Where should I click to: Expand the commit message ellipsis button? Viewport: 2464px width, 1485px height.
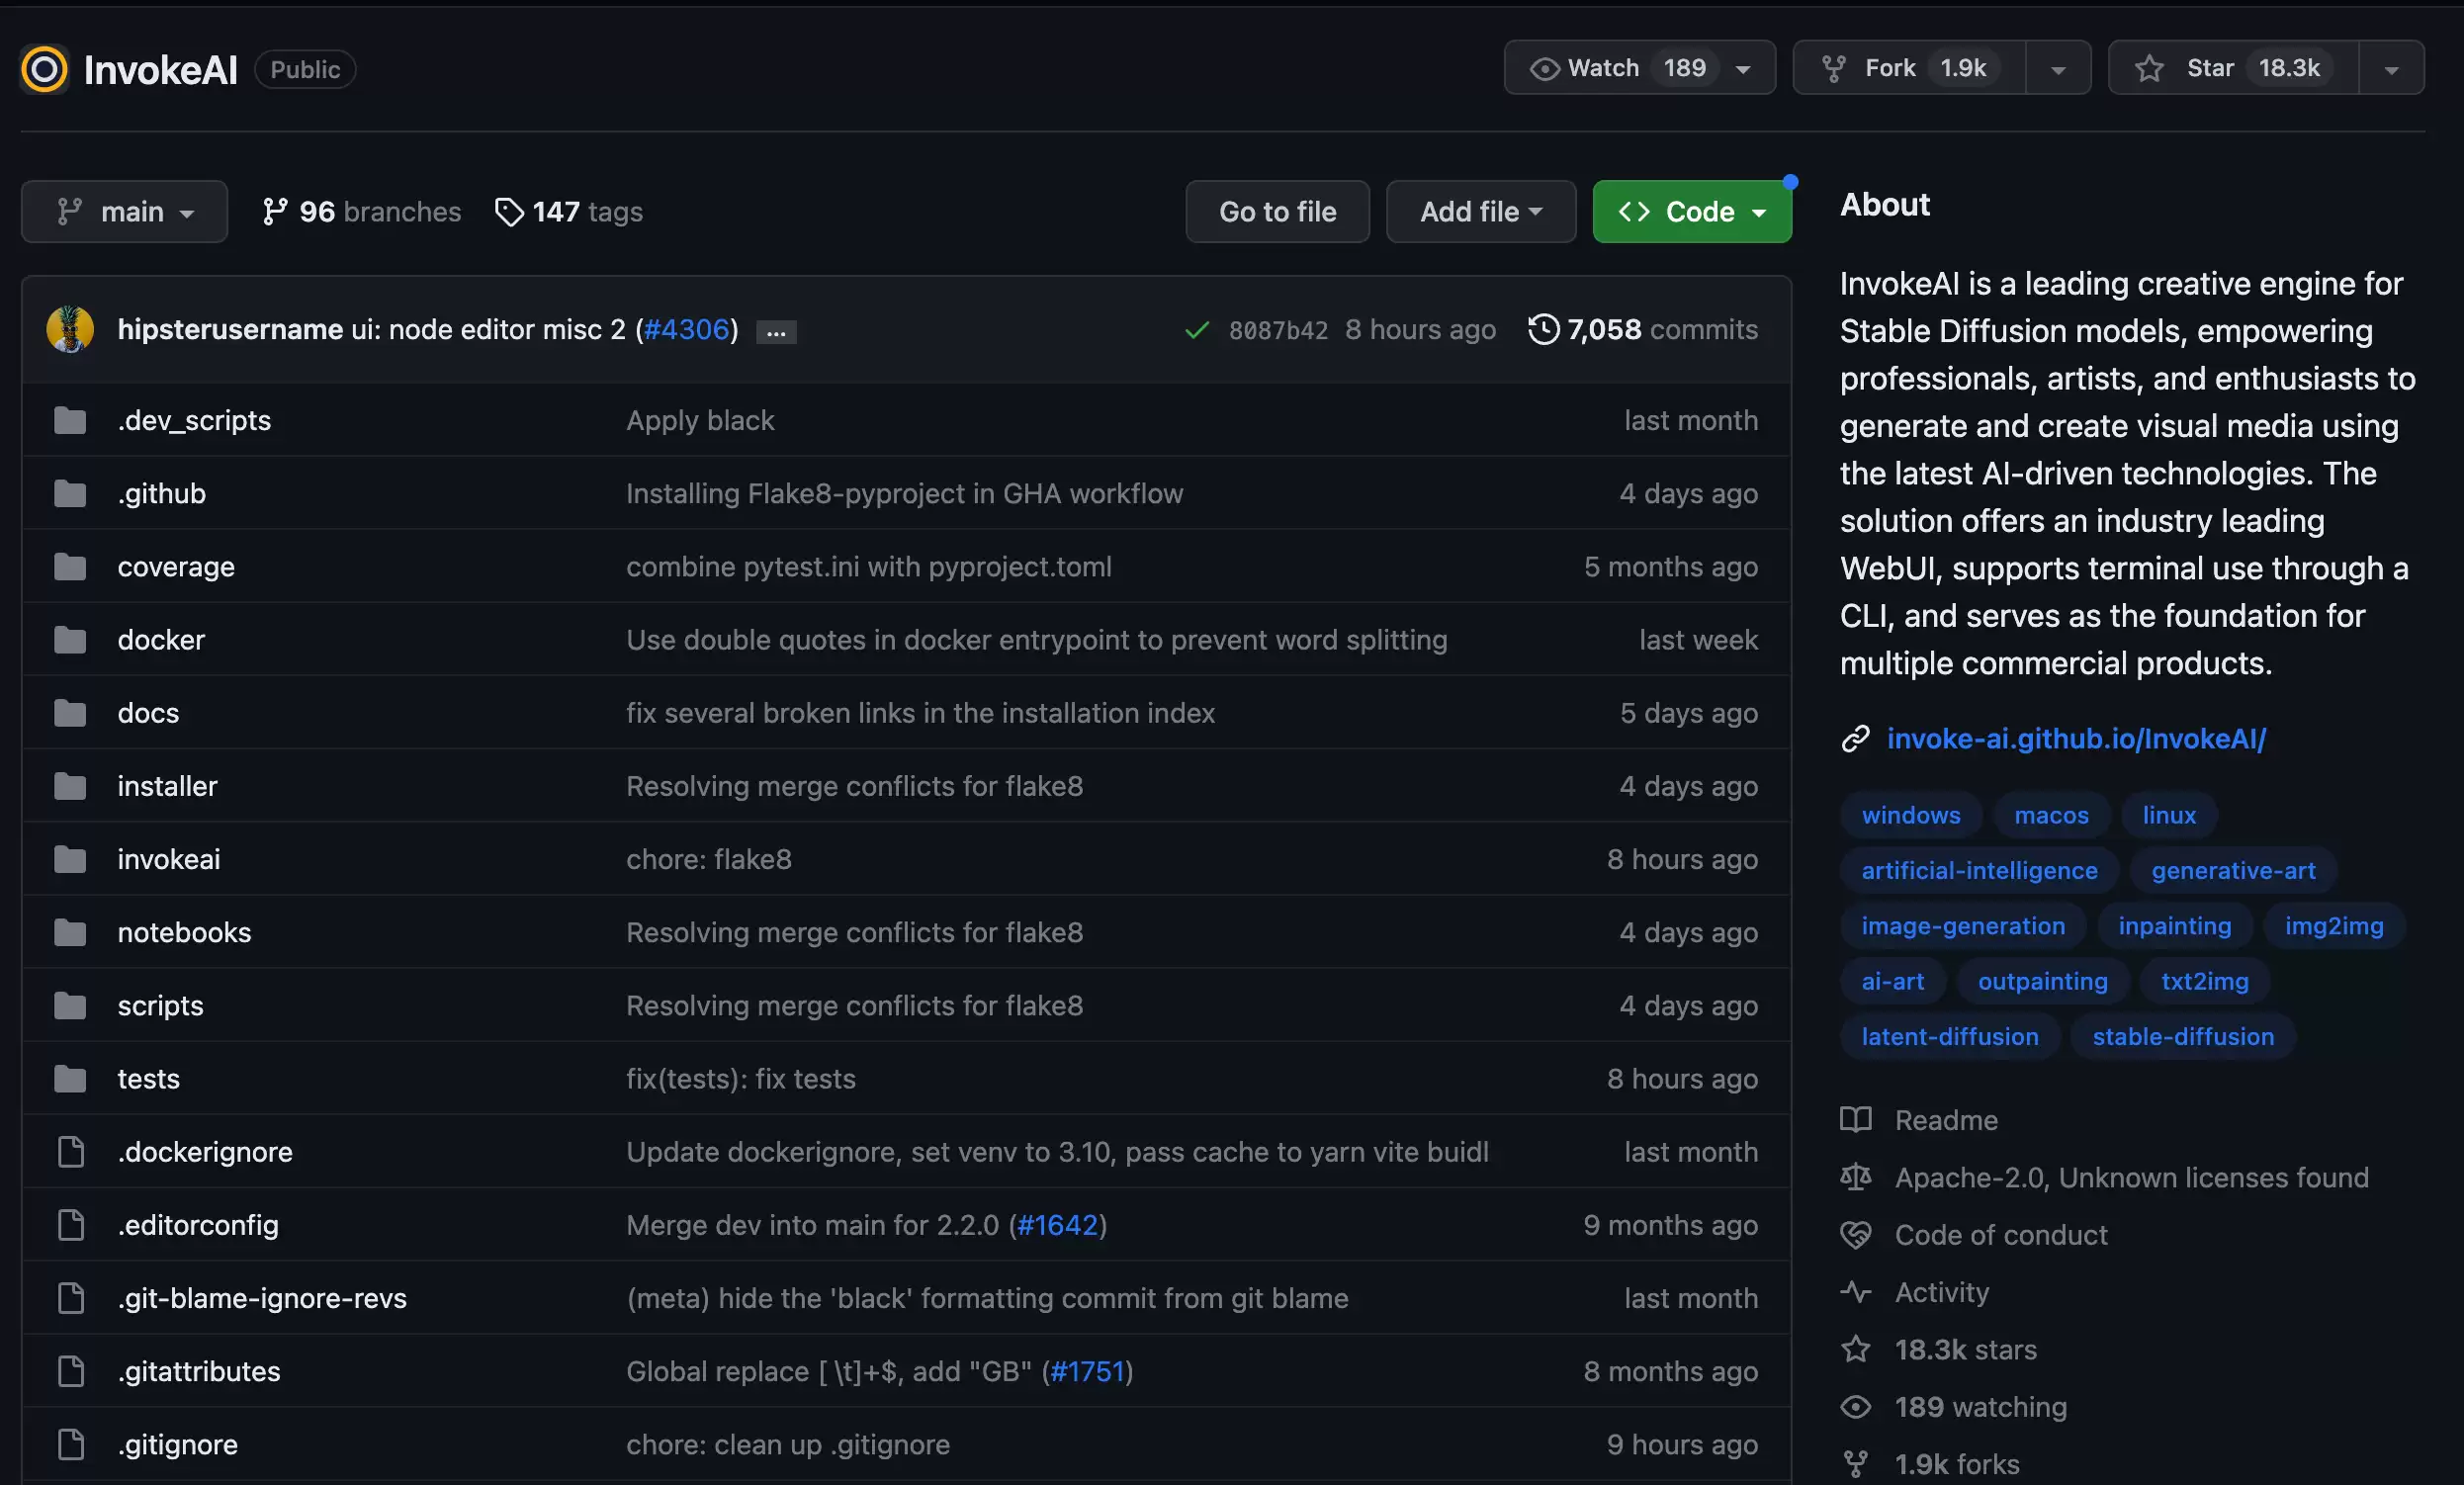tap(776, 331)
